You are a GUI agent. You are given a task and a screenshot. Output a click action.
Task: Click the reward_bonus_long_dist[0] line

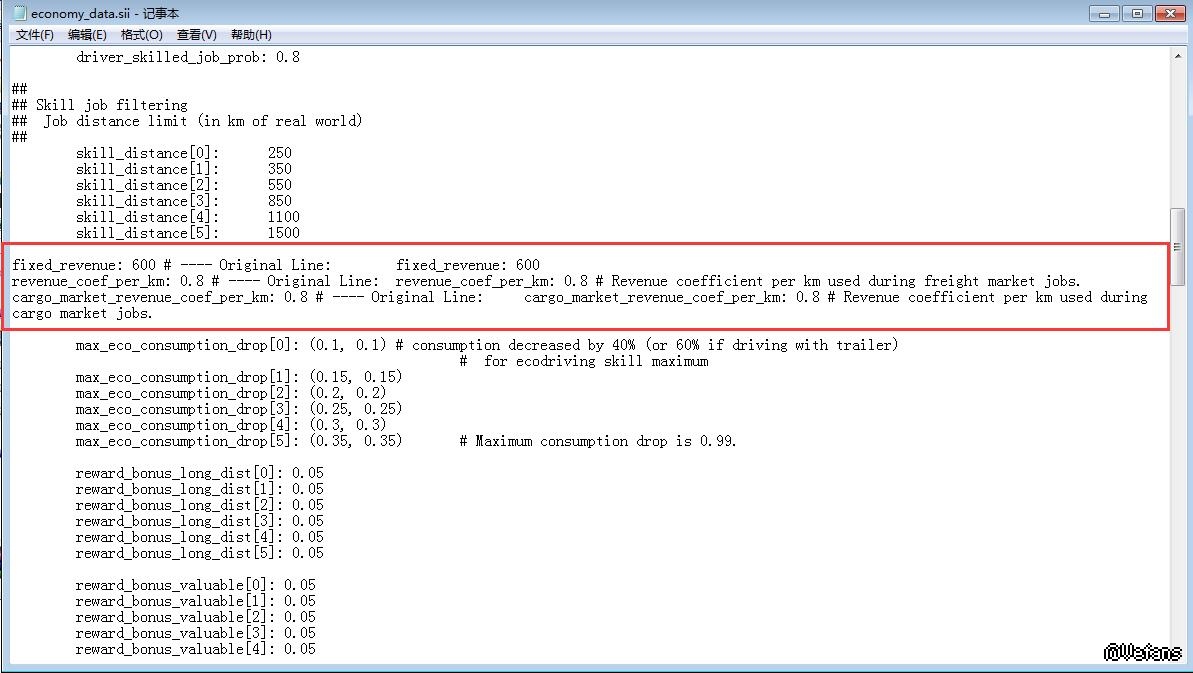tap(199, 473)
